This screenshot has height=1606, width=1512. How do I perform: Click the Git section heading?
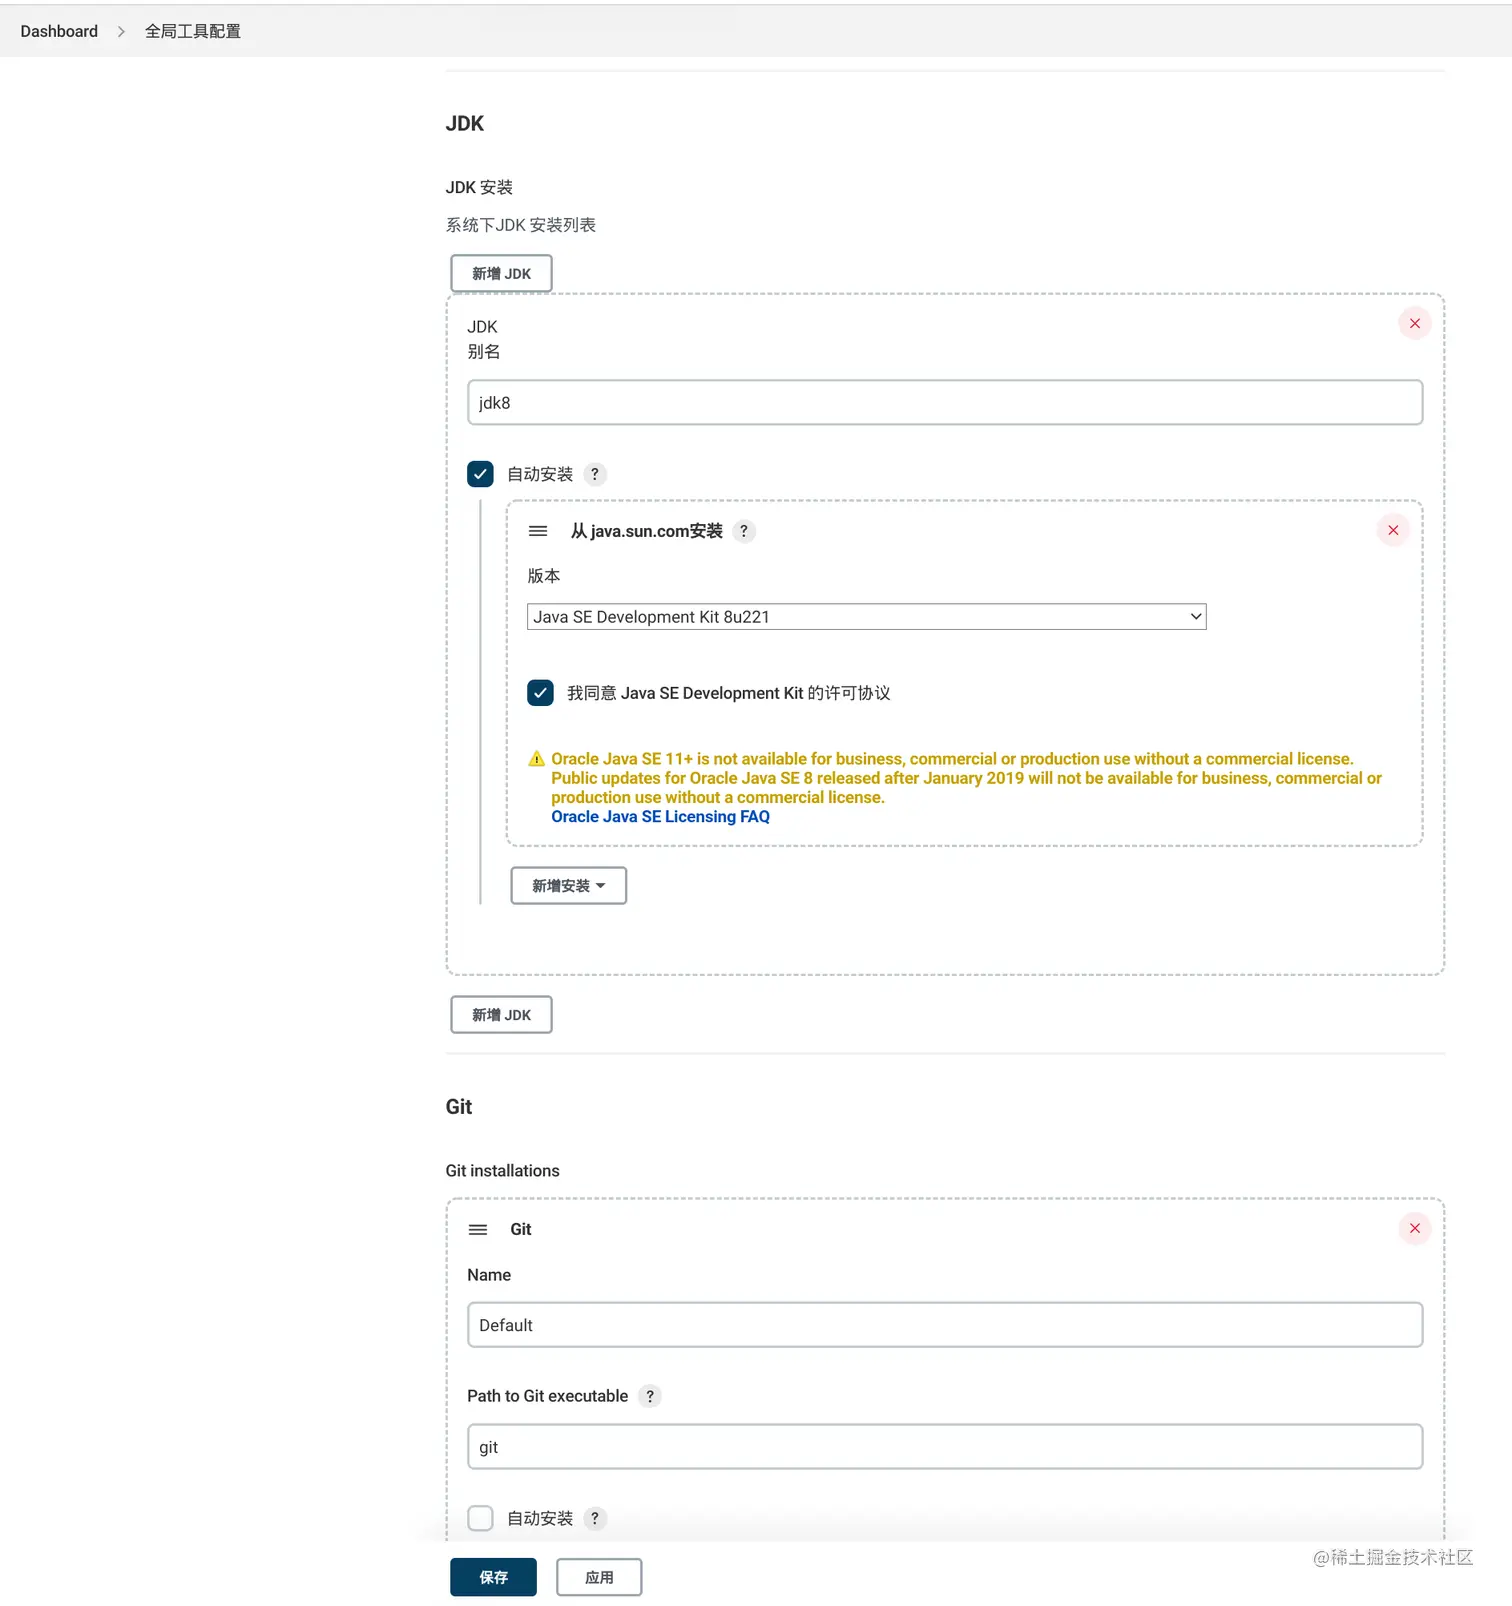coord(458,1106)
